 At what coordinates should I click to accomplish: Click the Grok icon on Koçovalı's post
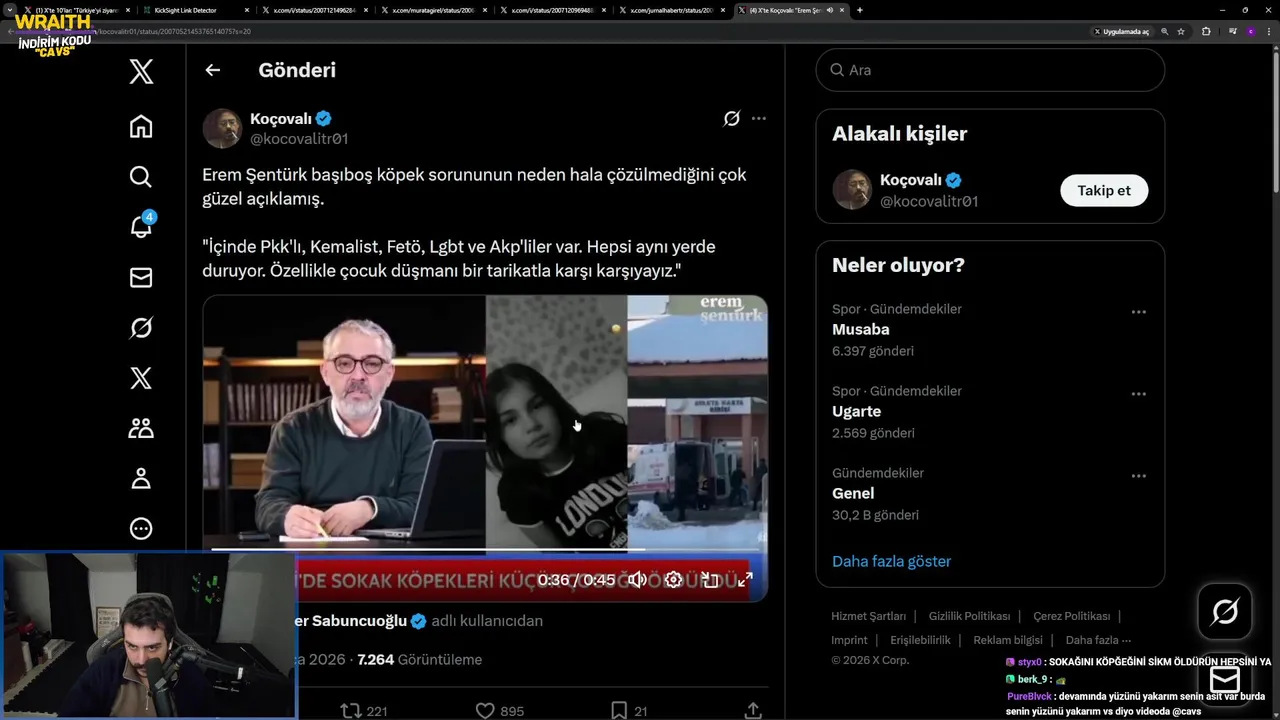click(x=732, y=118)
